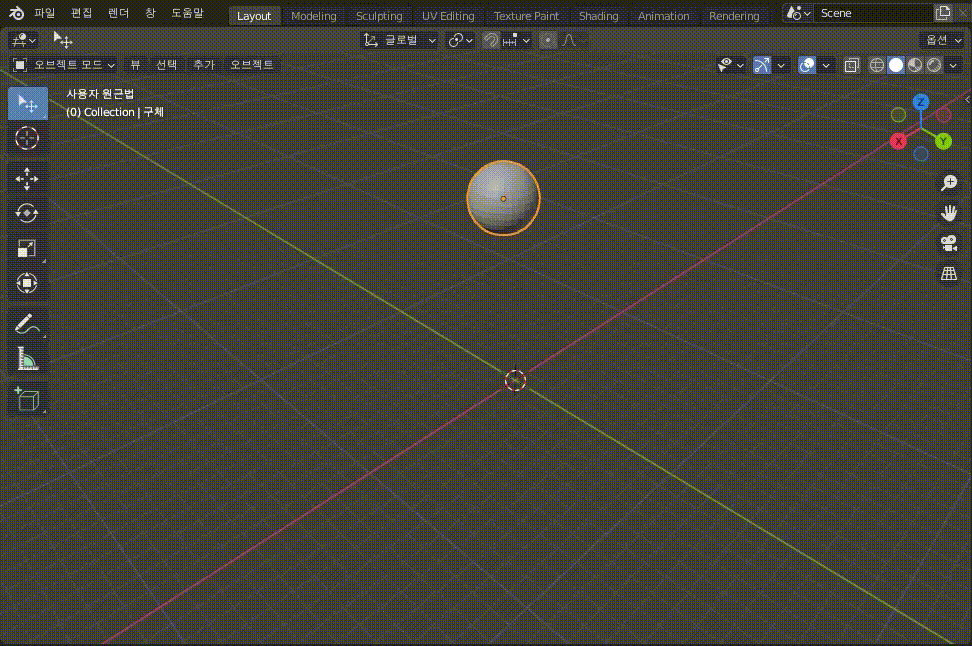Switch to material preview shading
The image size is (972, 646).
click(915, 65)
